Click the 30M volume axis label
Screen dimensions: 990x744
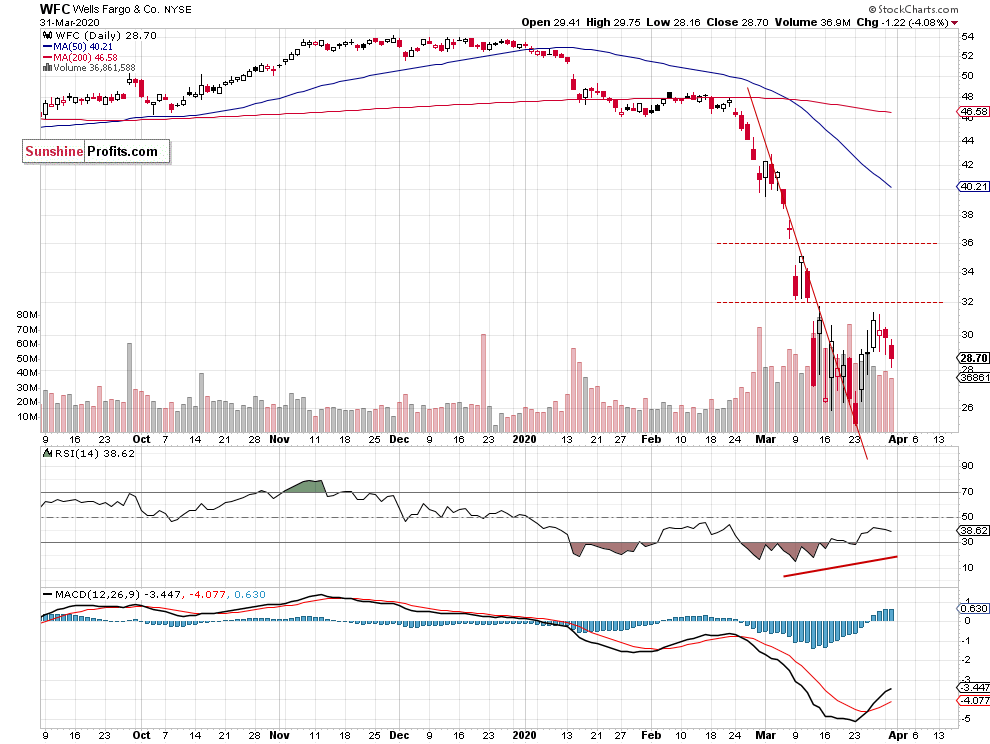coord(27,388)
